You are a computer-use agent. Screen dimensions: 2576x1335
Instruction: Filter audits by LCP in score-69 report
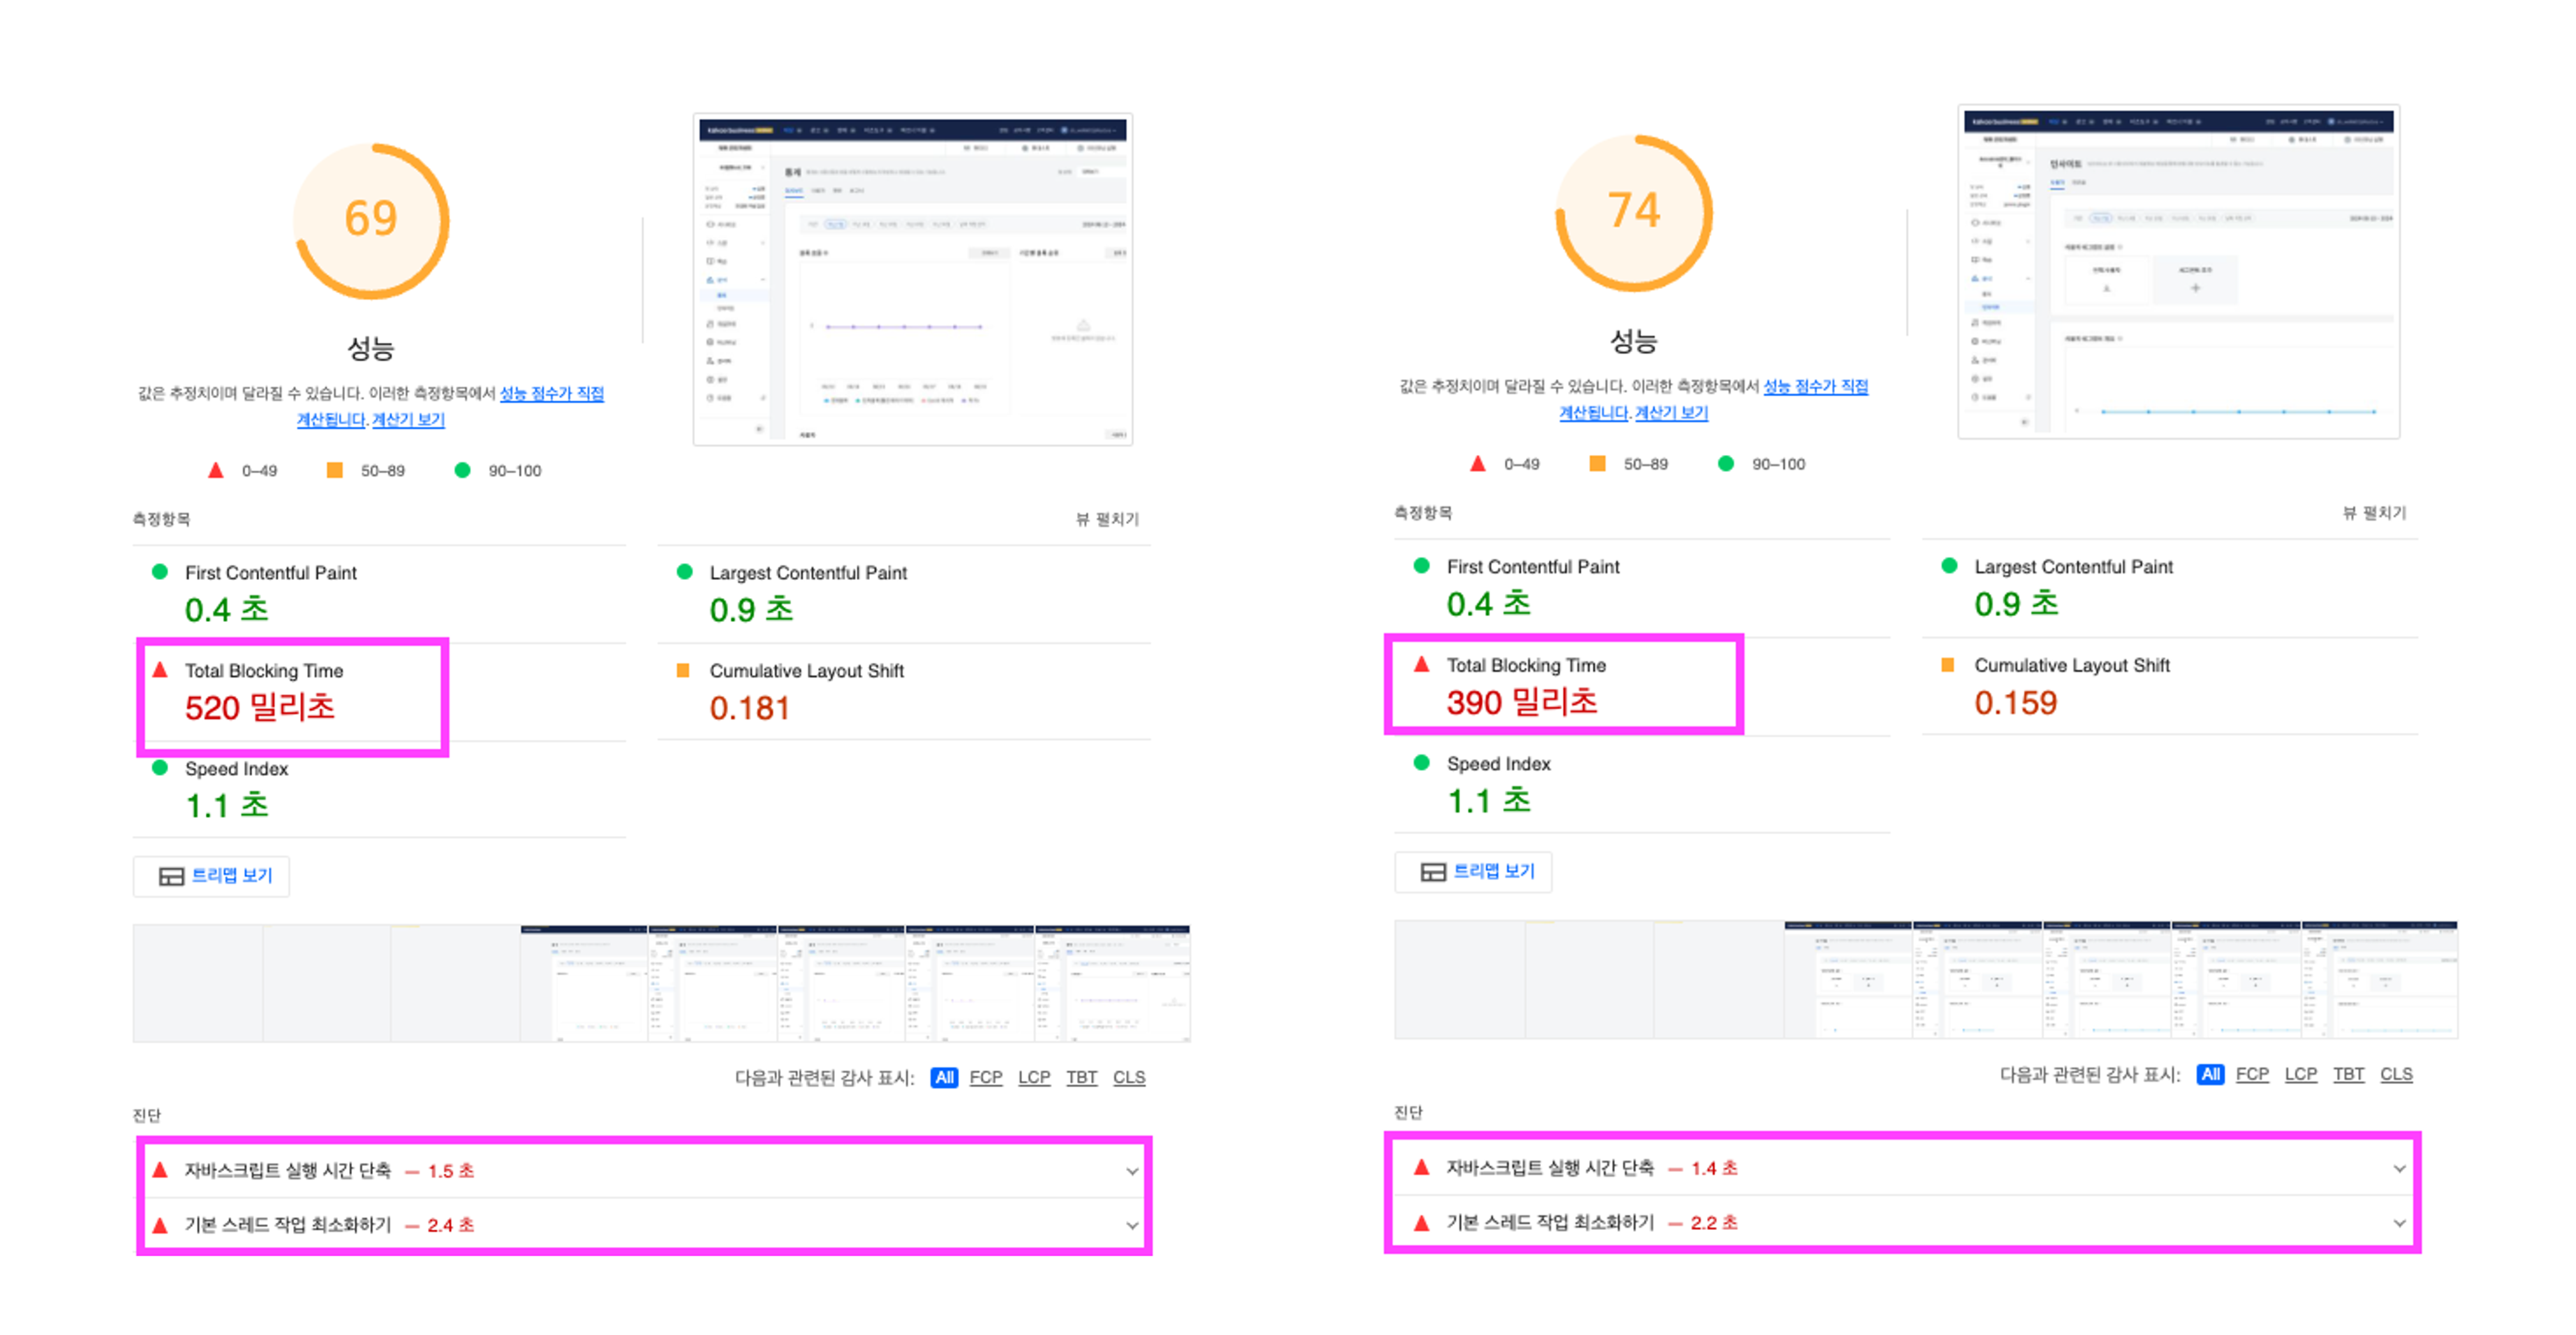[x=1034, y=1077]
